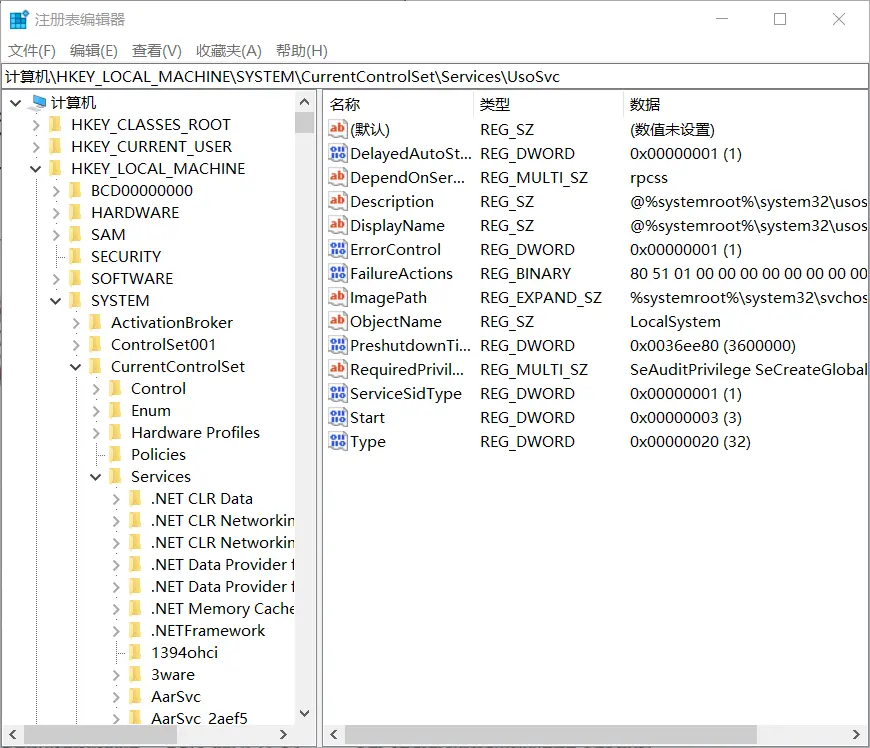The width and height of the screenshot is (870, 748).
Task: Click the folder icon of HKEY_CLASSES_ROOT
Action: [x=55, y=124]
